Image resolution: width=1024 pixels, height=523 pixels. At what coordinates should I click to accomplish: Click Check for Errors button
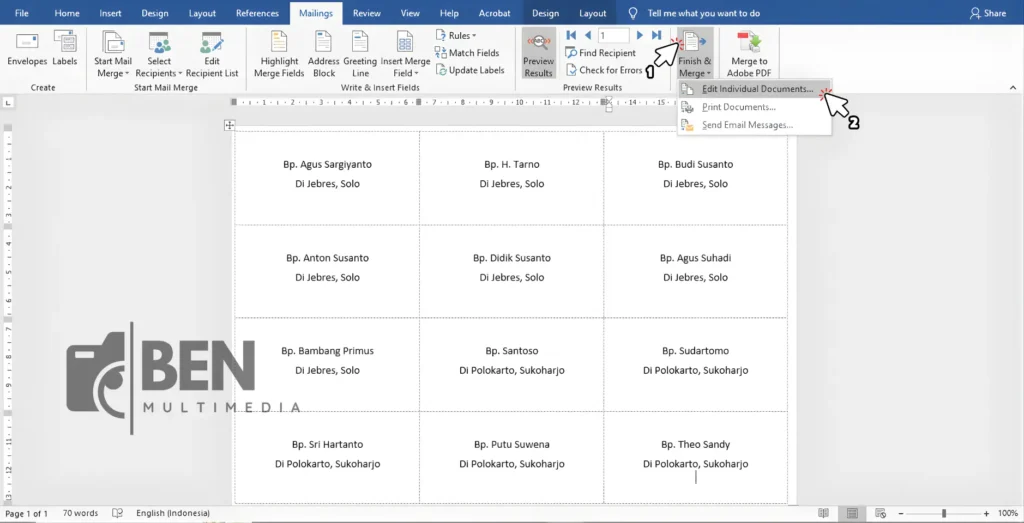click(603, 70)
